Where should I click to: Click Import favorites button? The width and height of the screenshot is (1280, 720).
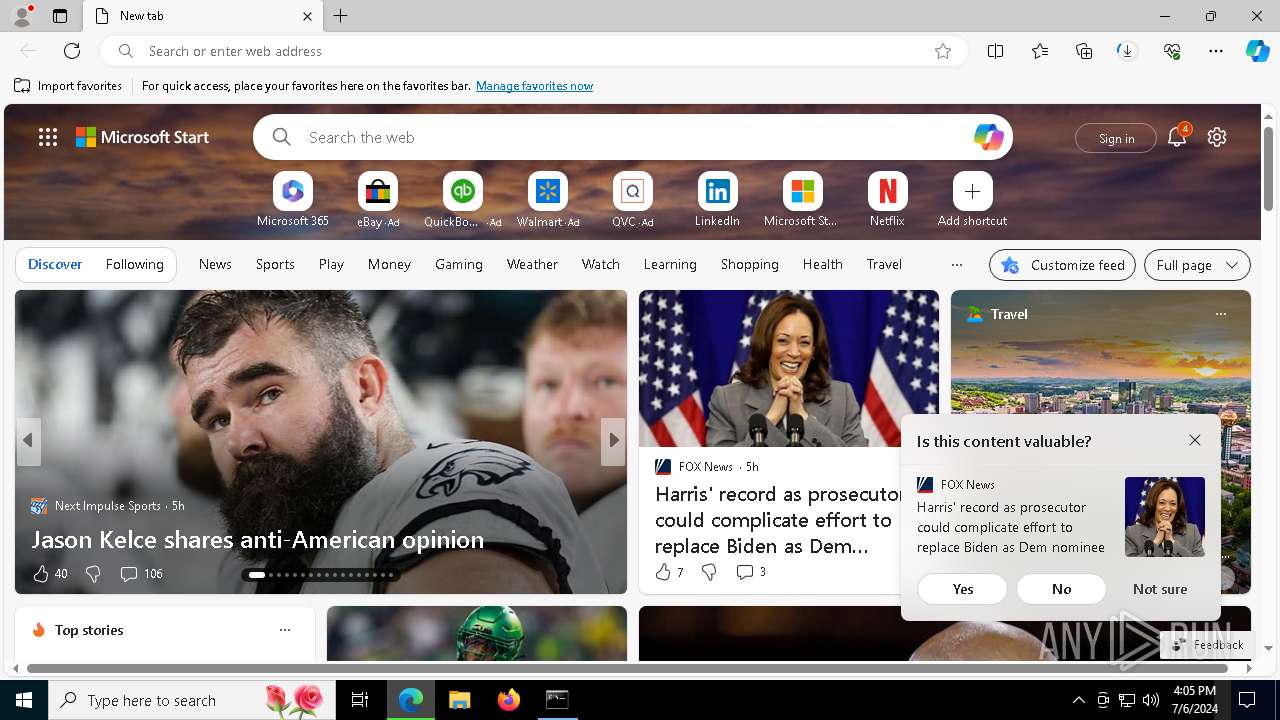click(x=68, y=86)
